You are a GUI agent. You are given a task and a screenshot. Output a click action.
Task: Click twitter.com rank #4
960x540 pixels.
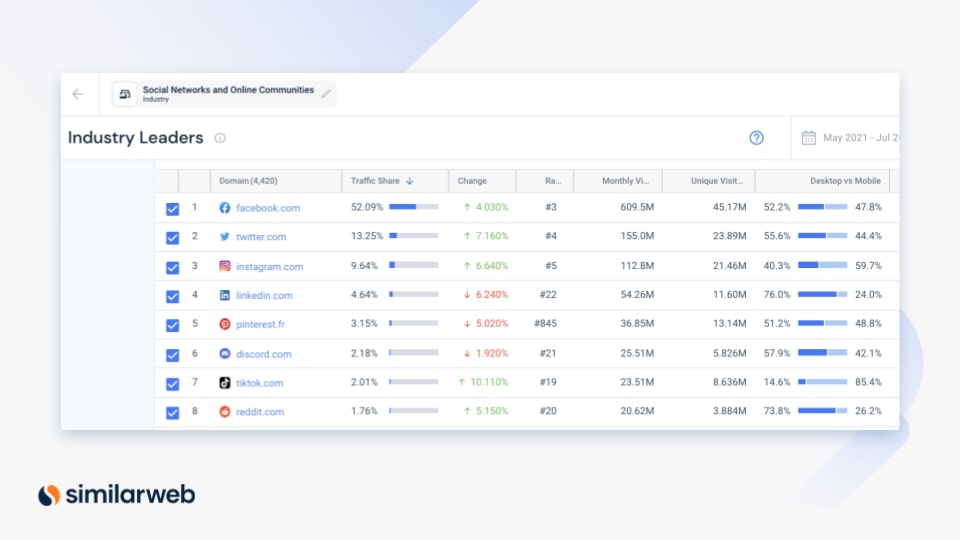[x=551, y=236]
